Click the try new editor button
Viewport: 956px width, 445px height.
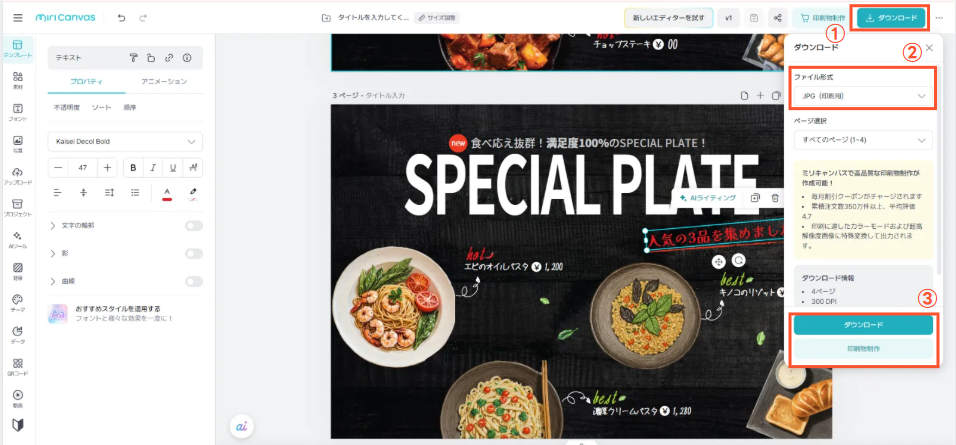[x=668, y=18]
